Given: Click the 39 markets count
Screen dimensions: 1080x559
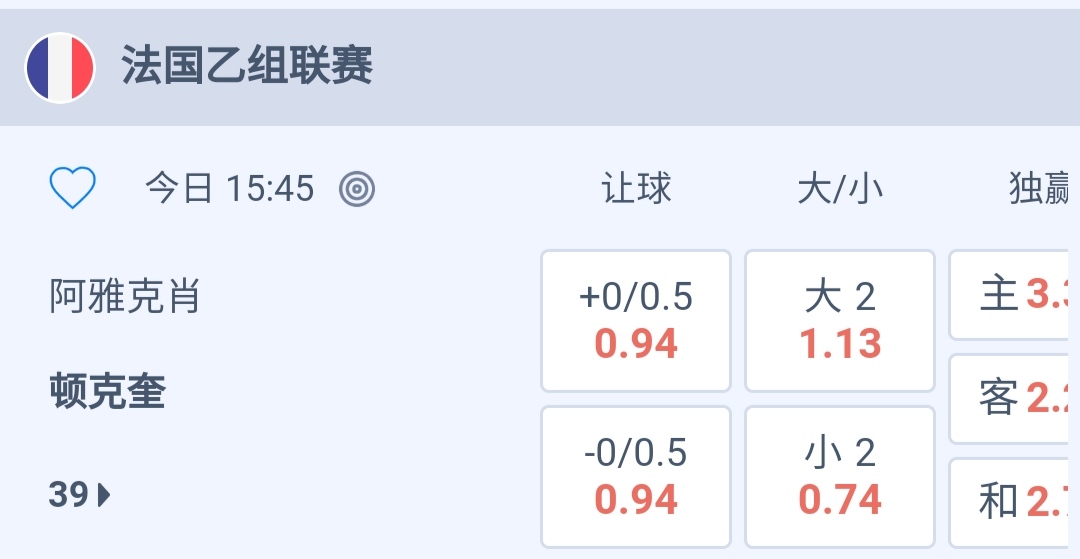Looking at the screenshot, I should click(x=69, y=494).
